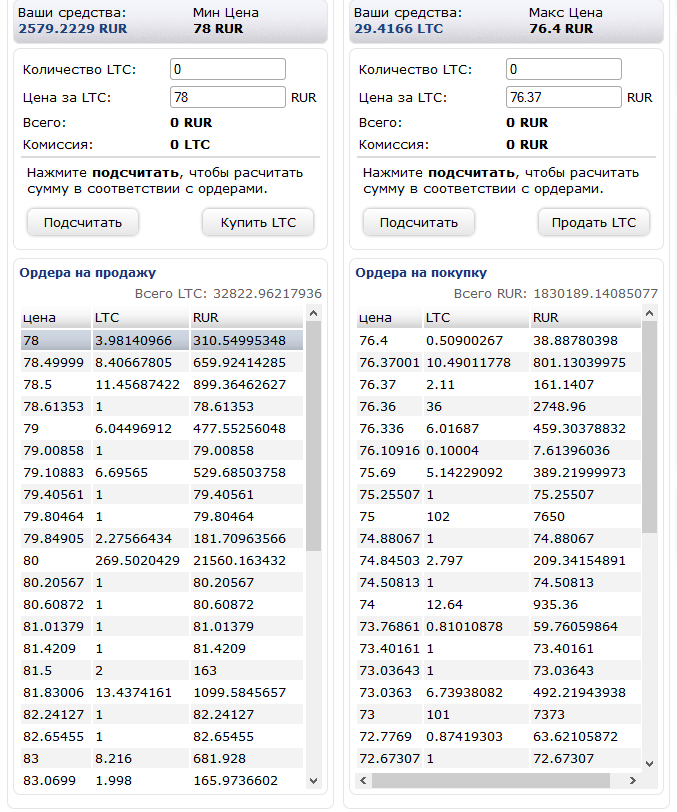Select sell order at price 83.0699
The width and height of the screenshot is (677, 812).
162,780
